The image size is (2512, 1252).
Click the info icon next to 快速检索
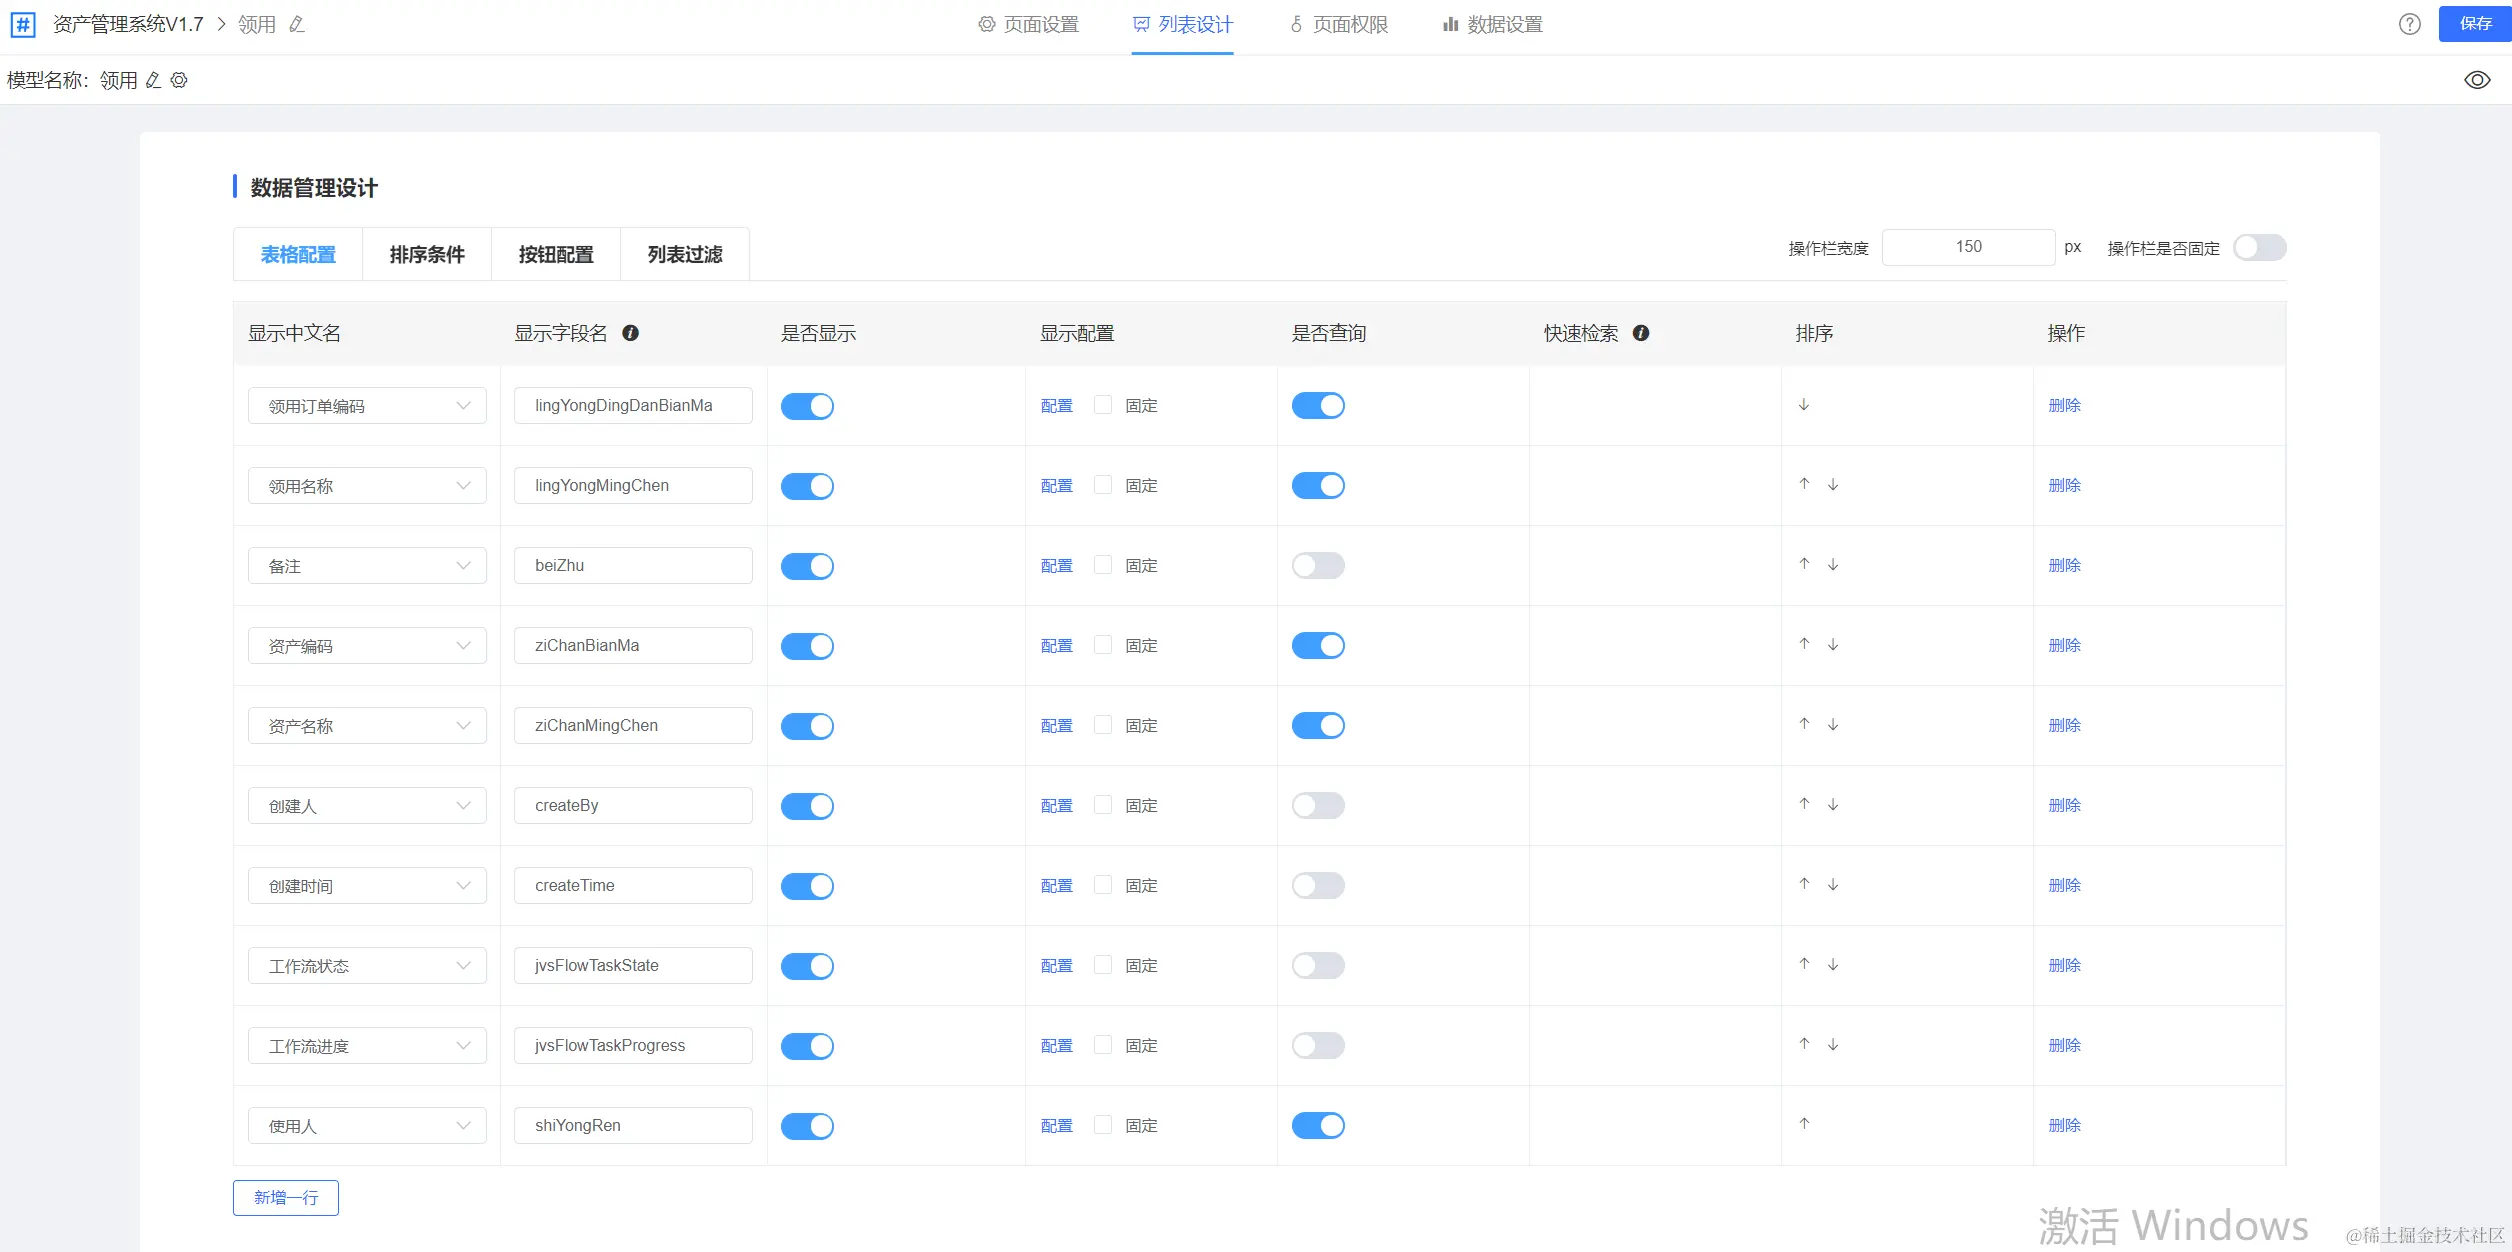coord(1640,333)
